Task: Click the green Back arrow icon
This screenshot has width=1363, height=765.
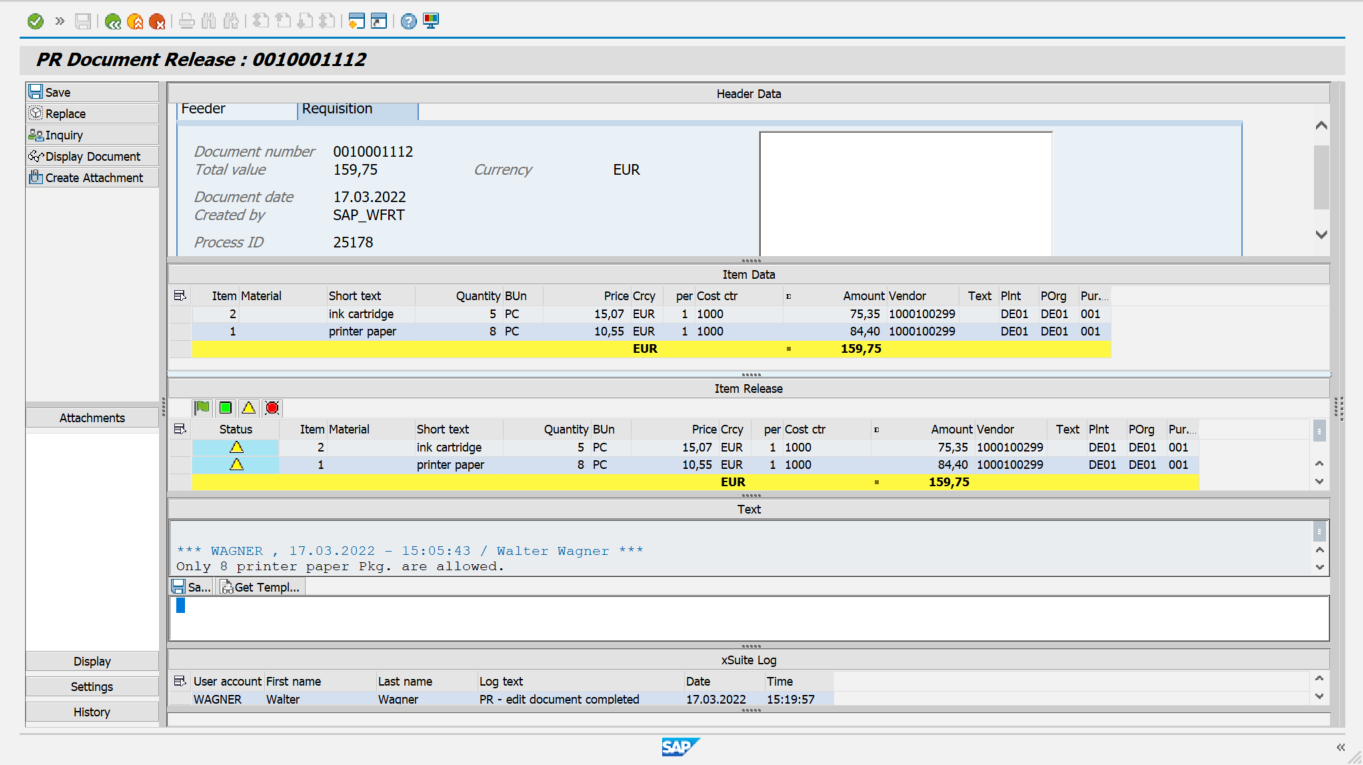Action: coord(113,21)
